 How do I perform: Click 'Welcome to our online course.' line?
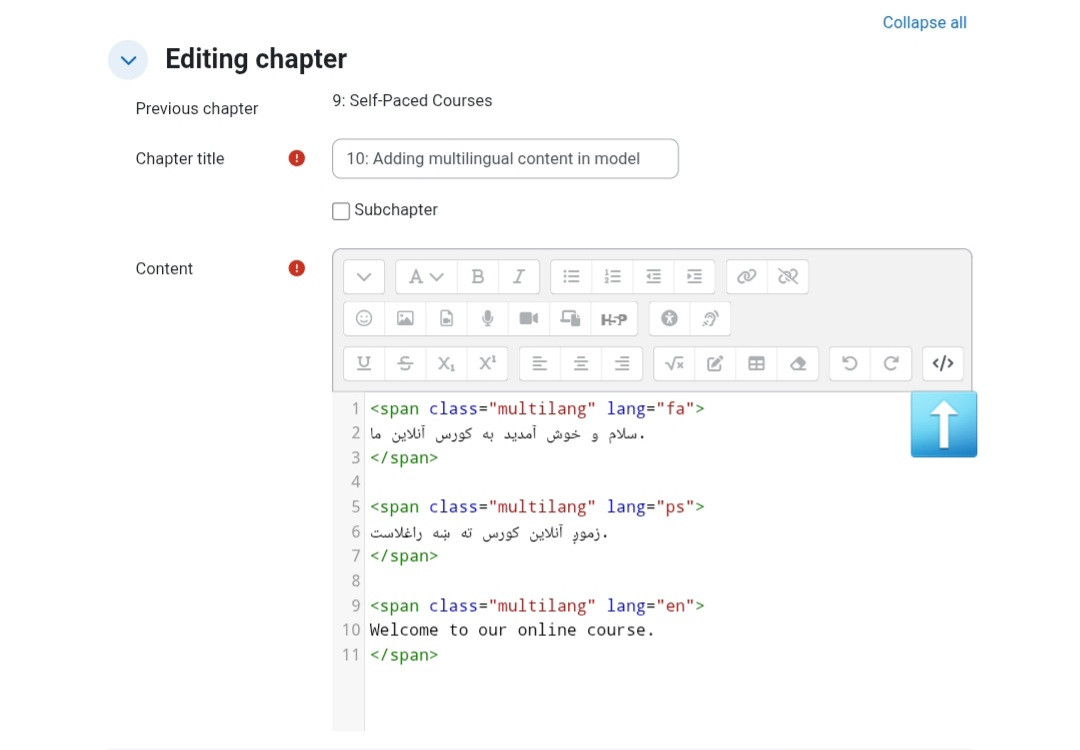coord(512,630)
